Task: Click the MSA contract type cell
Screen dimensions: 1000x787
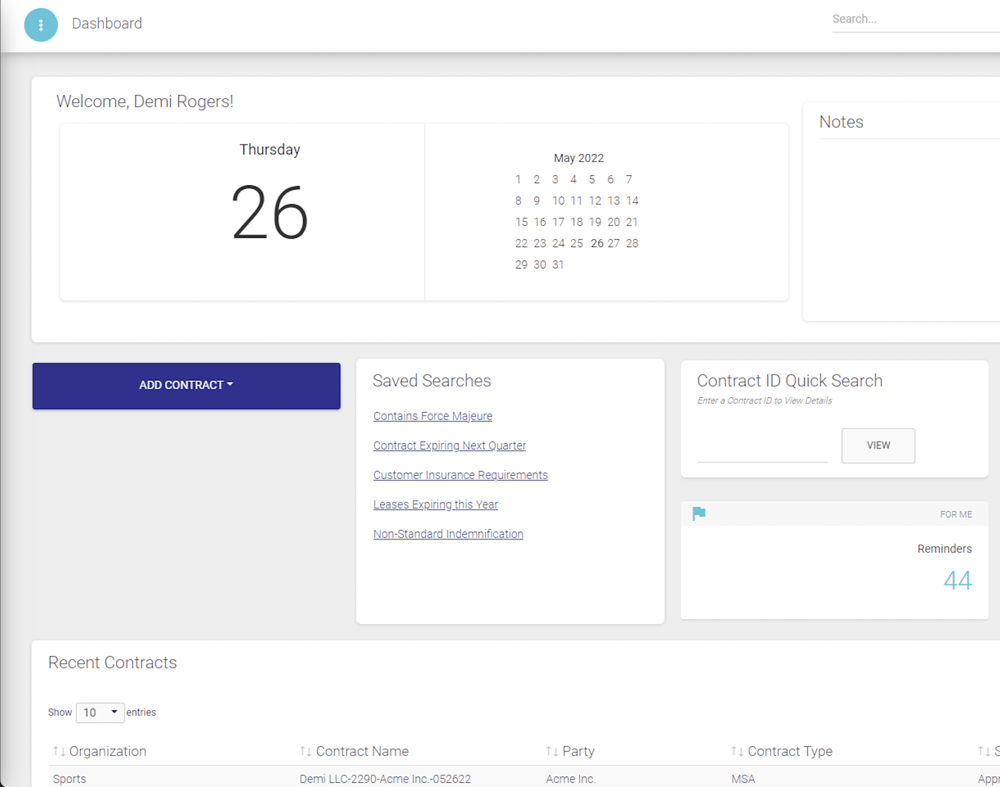Action: [x=743, y=779]
